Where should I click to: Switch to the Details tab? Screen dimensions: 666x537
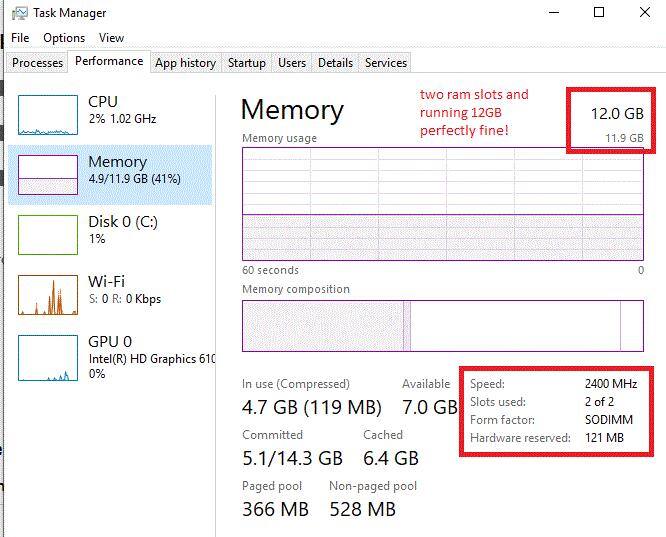pyautogui.click(x=335, y=63)
